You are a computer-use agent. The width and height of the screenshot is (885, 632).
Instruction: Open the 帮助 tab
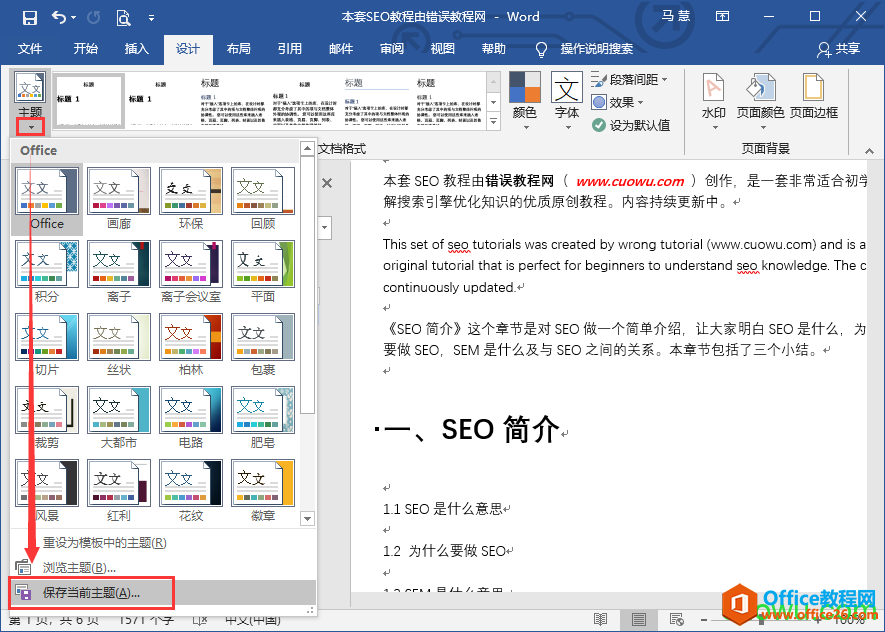click(x=494, y=49)
